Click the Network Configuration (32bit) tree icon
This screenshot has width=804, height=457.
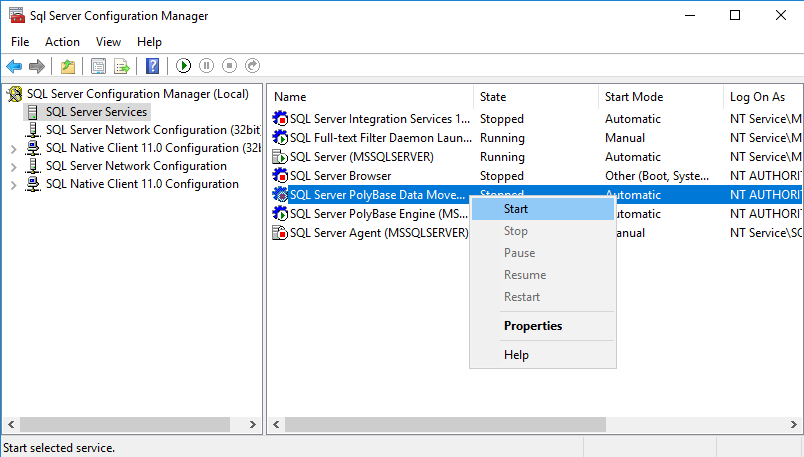33,130
